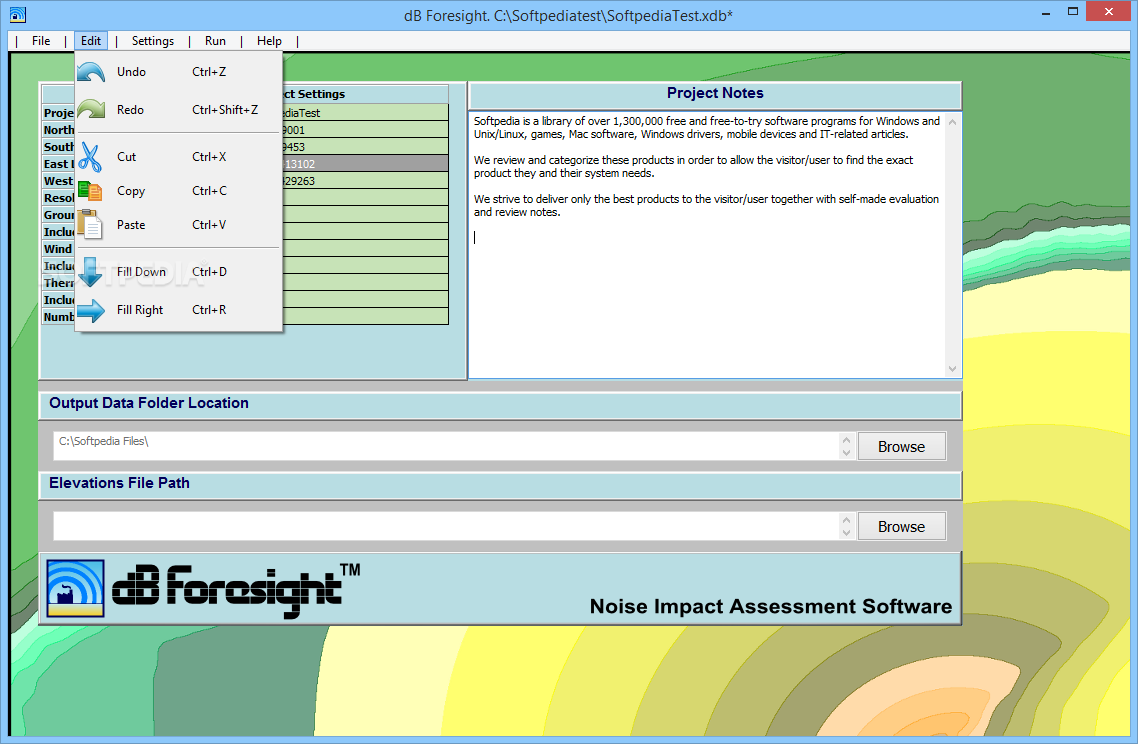
Task: Open the File menu
Action: [41, 41]
